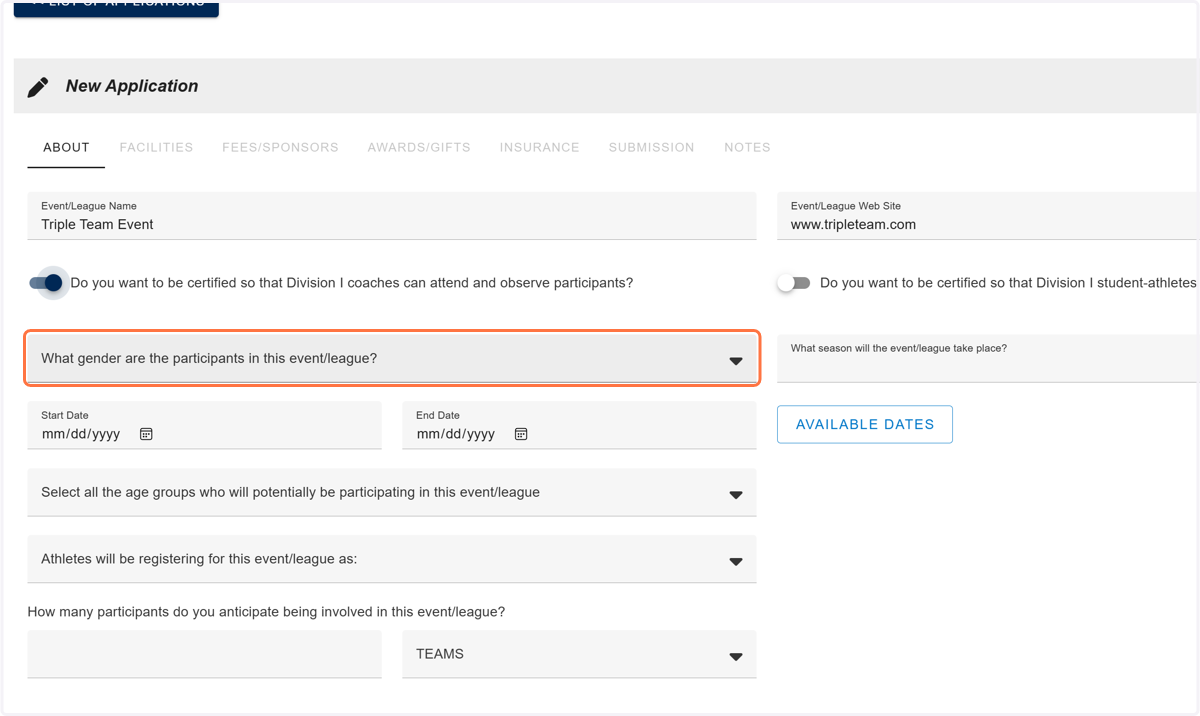Switch to the FACILITIES tab
The image size is (1200, 716).
coord(156,147)
